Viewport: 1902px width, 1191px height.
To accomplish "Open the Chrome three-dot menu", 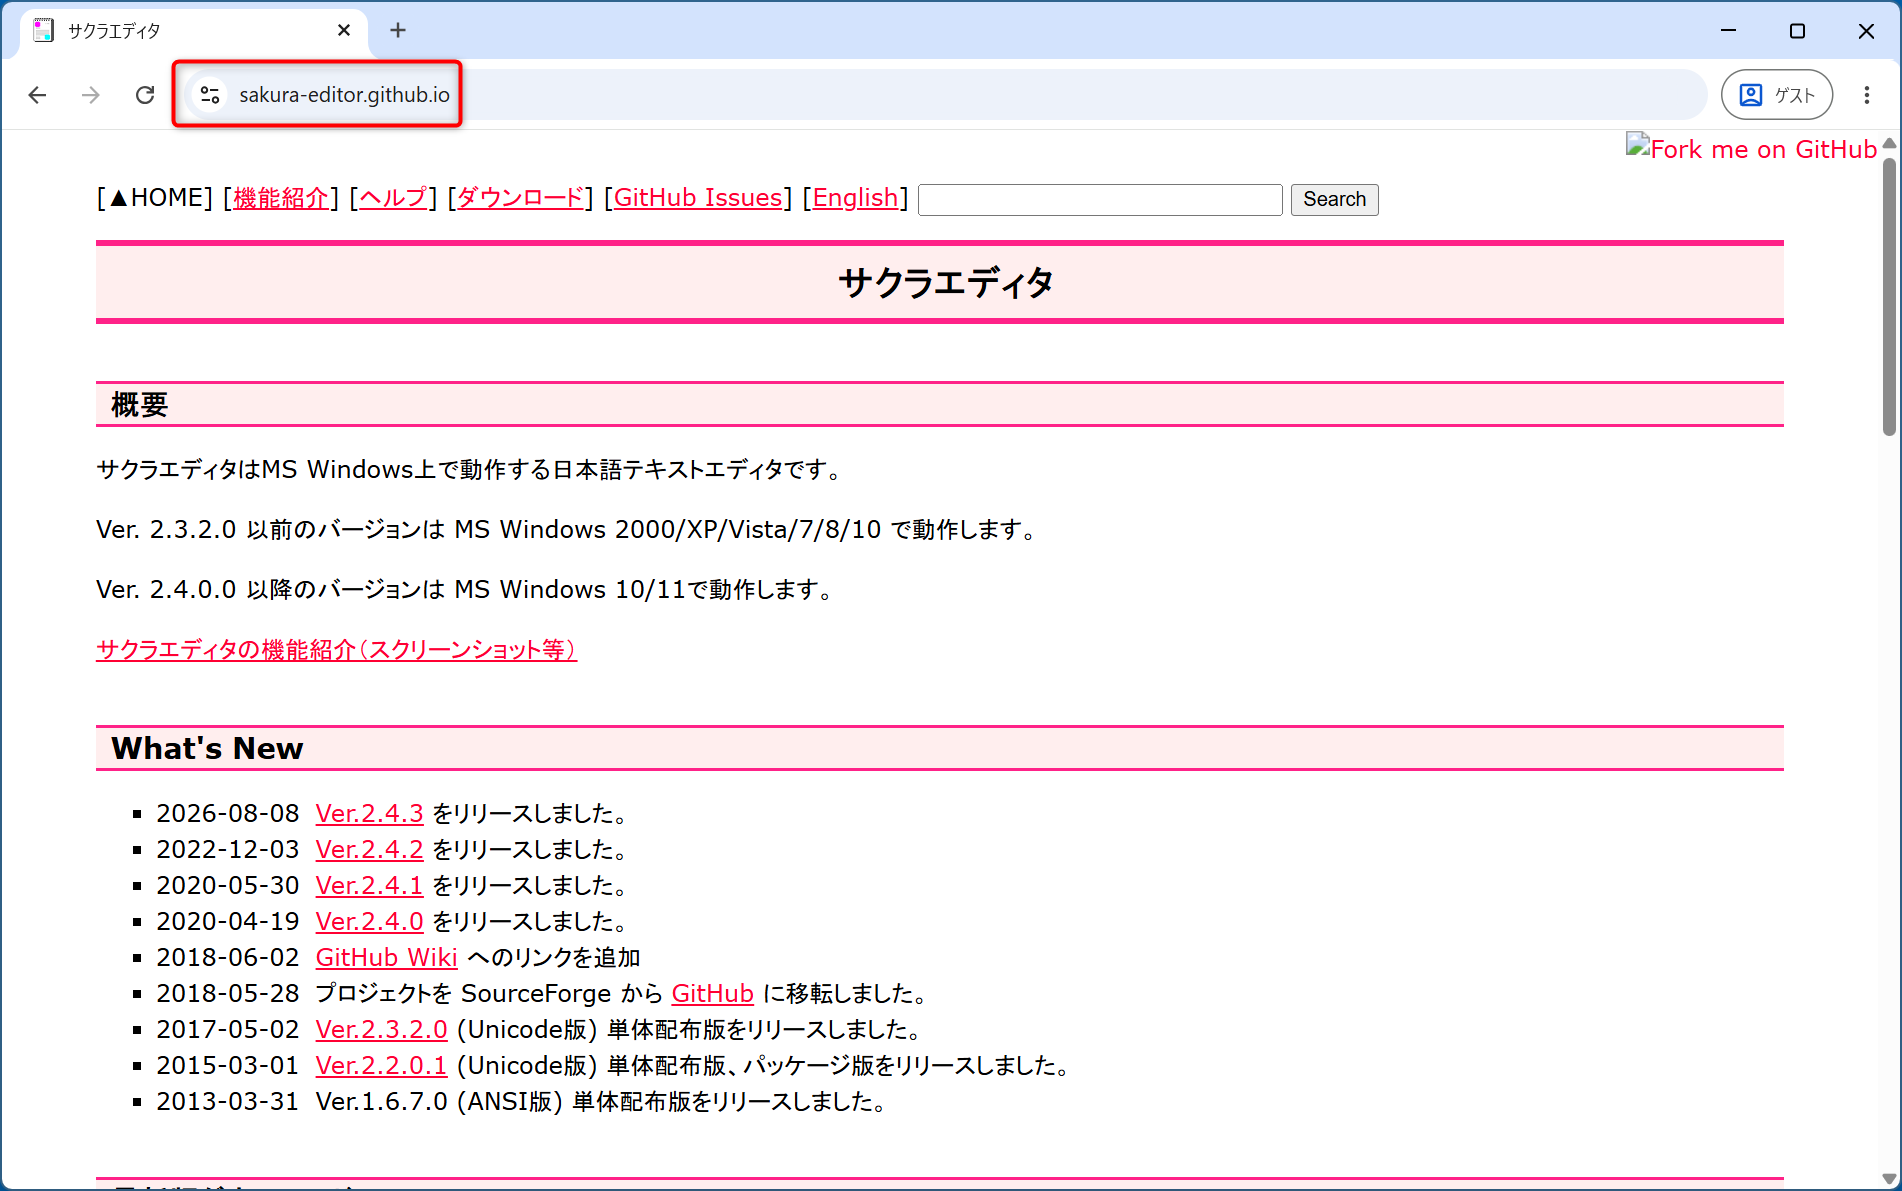I will pyautogui.click(x=1866, y=95).
